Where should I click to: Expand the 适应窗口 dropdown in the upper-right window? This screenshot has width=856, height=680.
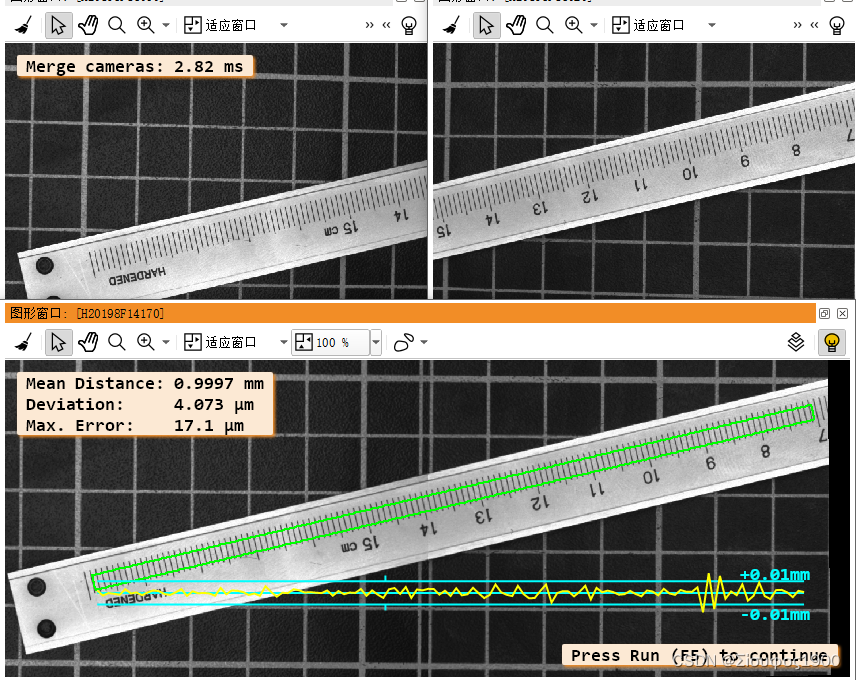(712, 25)
